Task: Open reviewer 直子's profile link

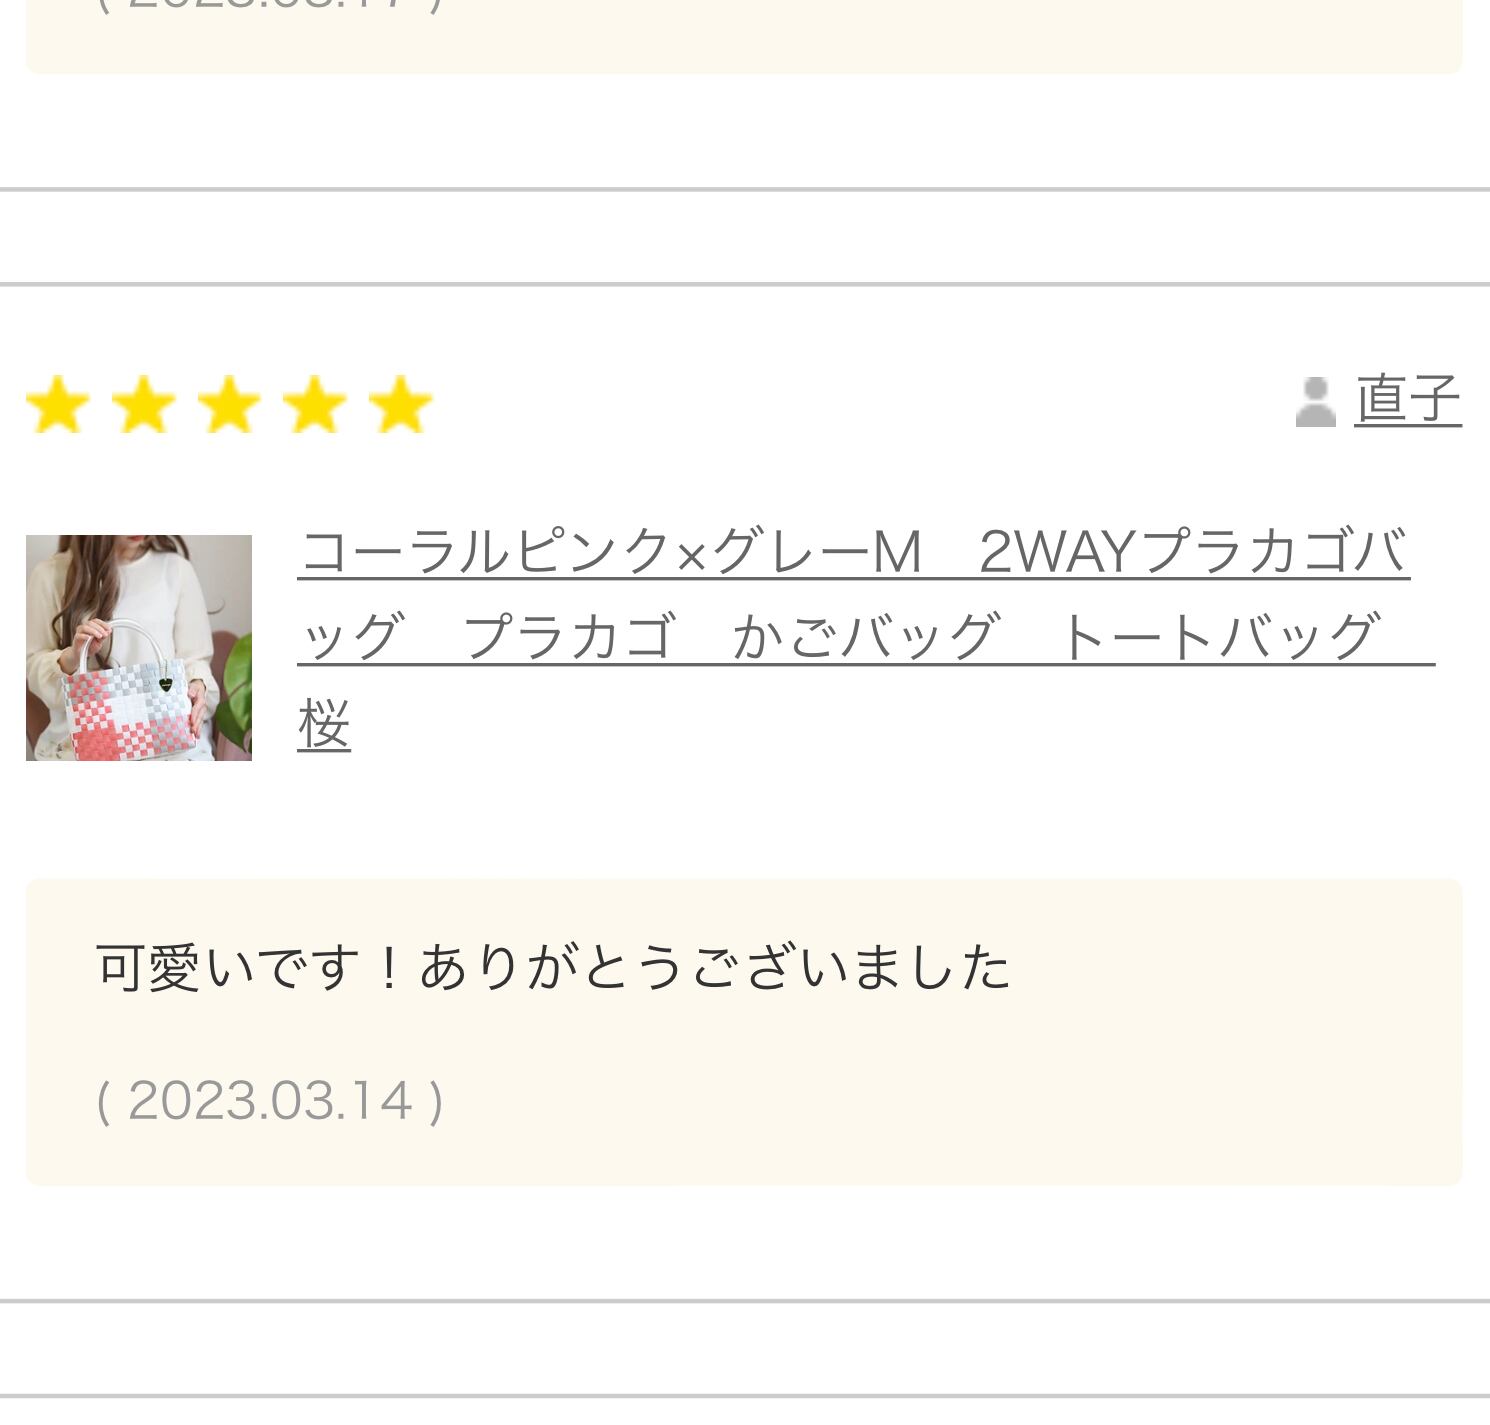Action: [1408, 400]
